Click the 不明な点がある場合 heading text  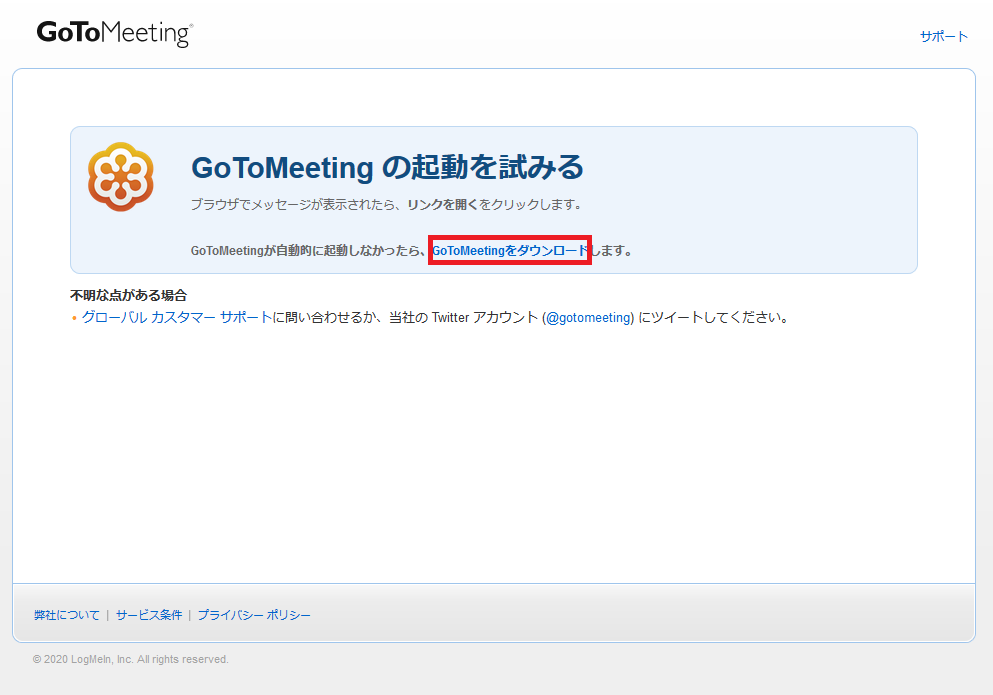click(129, 295)
